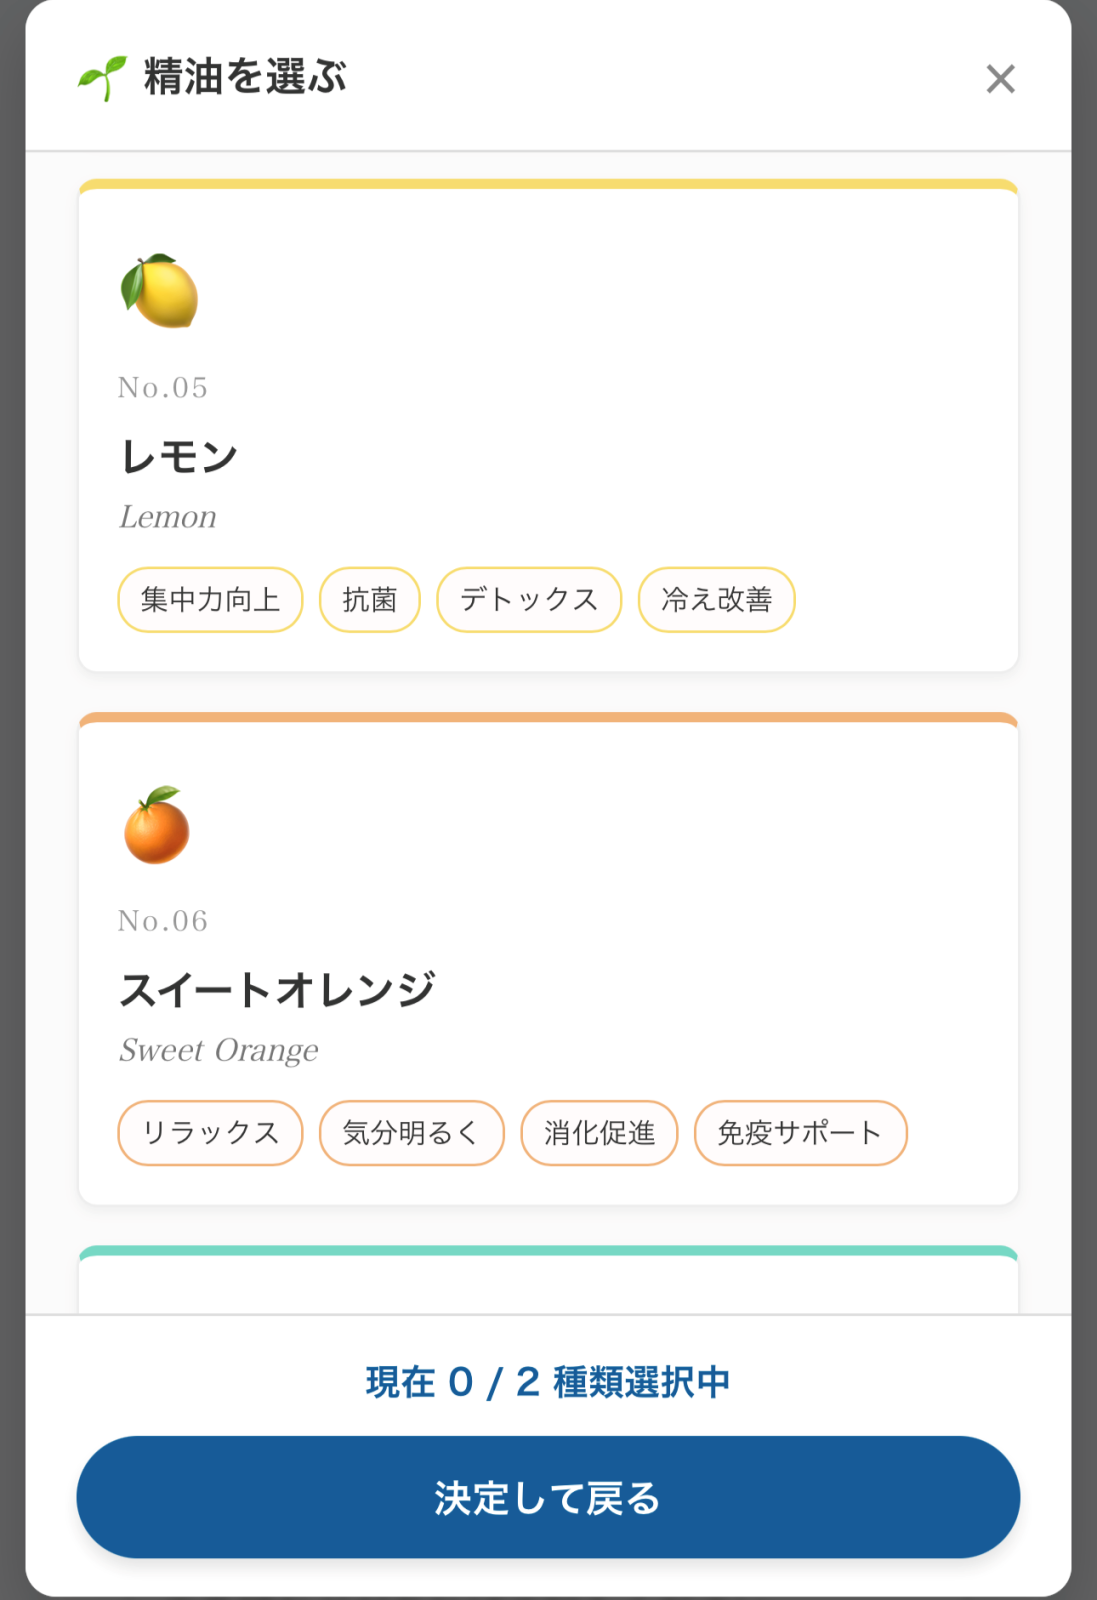Click the 消化促進 tag
The image size is (1097, 1600).
coord(599,1133)
